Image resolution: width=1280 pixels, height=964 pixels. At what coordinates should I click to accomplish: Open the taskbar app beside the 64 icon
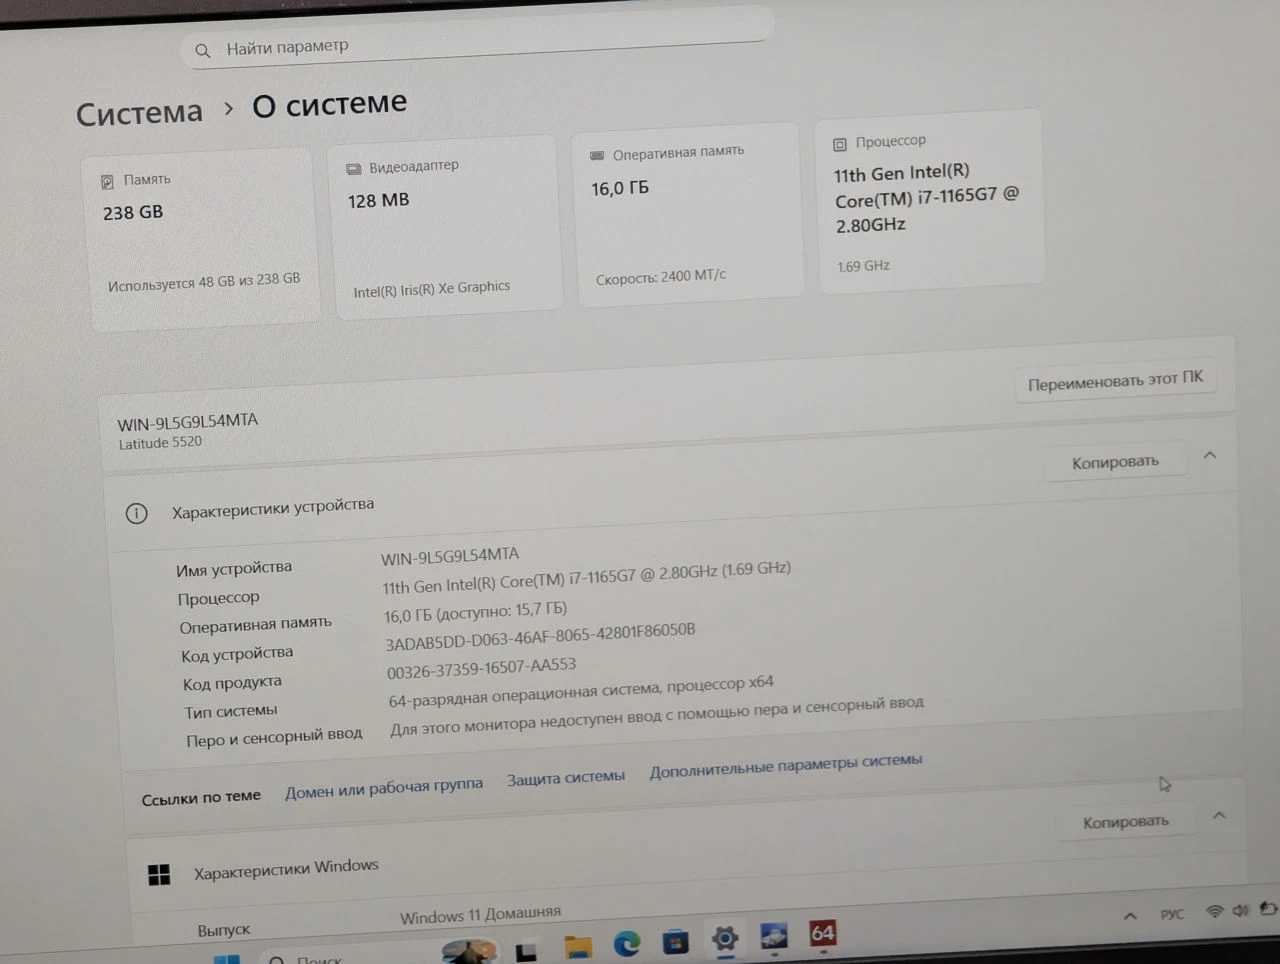click(x=774, y=936)
